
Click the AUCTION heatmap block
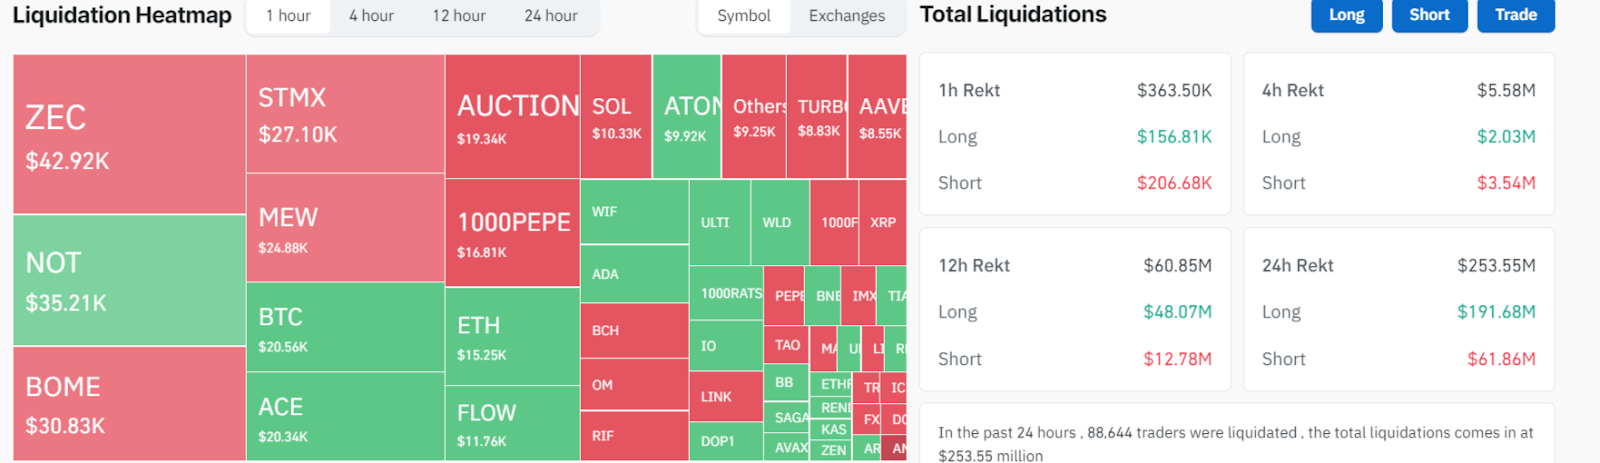tap(512, 117)
